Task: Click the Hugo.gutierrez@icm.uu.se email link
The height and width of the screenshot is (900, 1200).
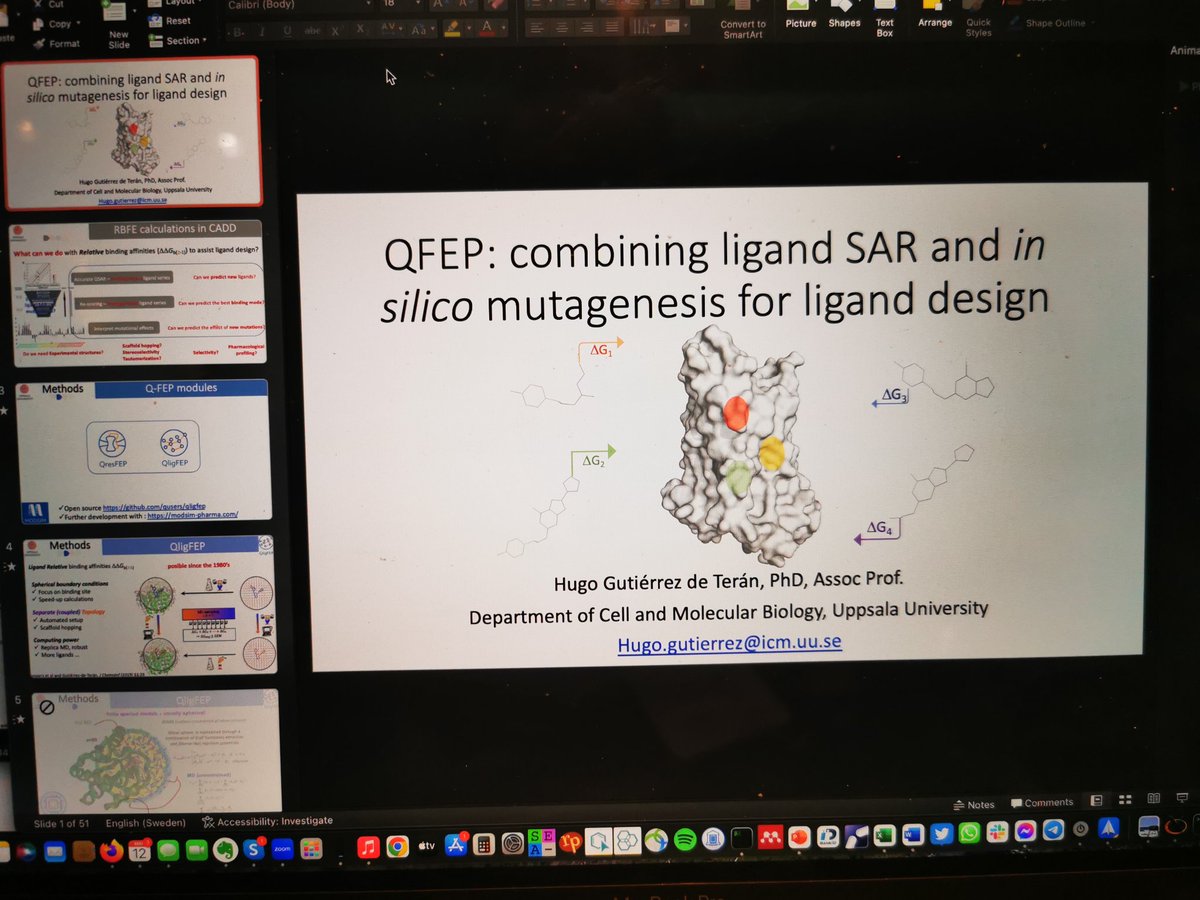Action: click(x=729, y=644)
